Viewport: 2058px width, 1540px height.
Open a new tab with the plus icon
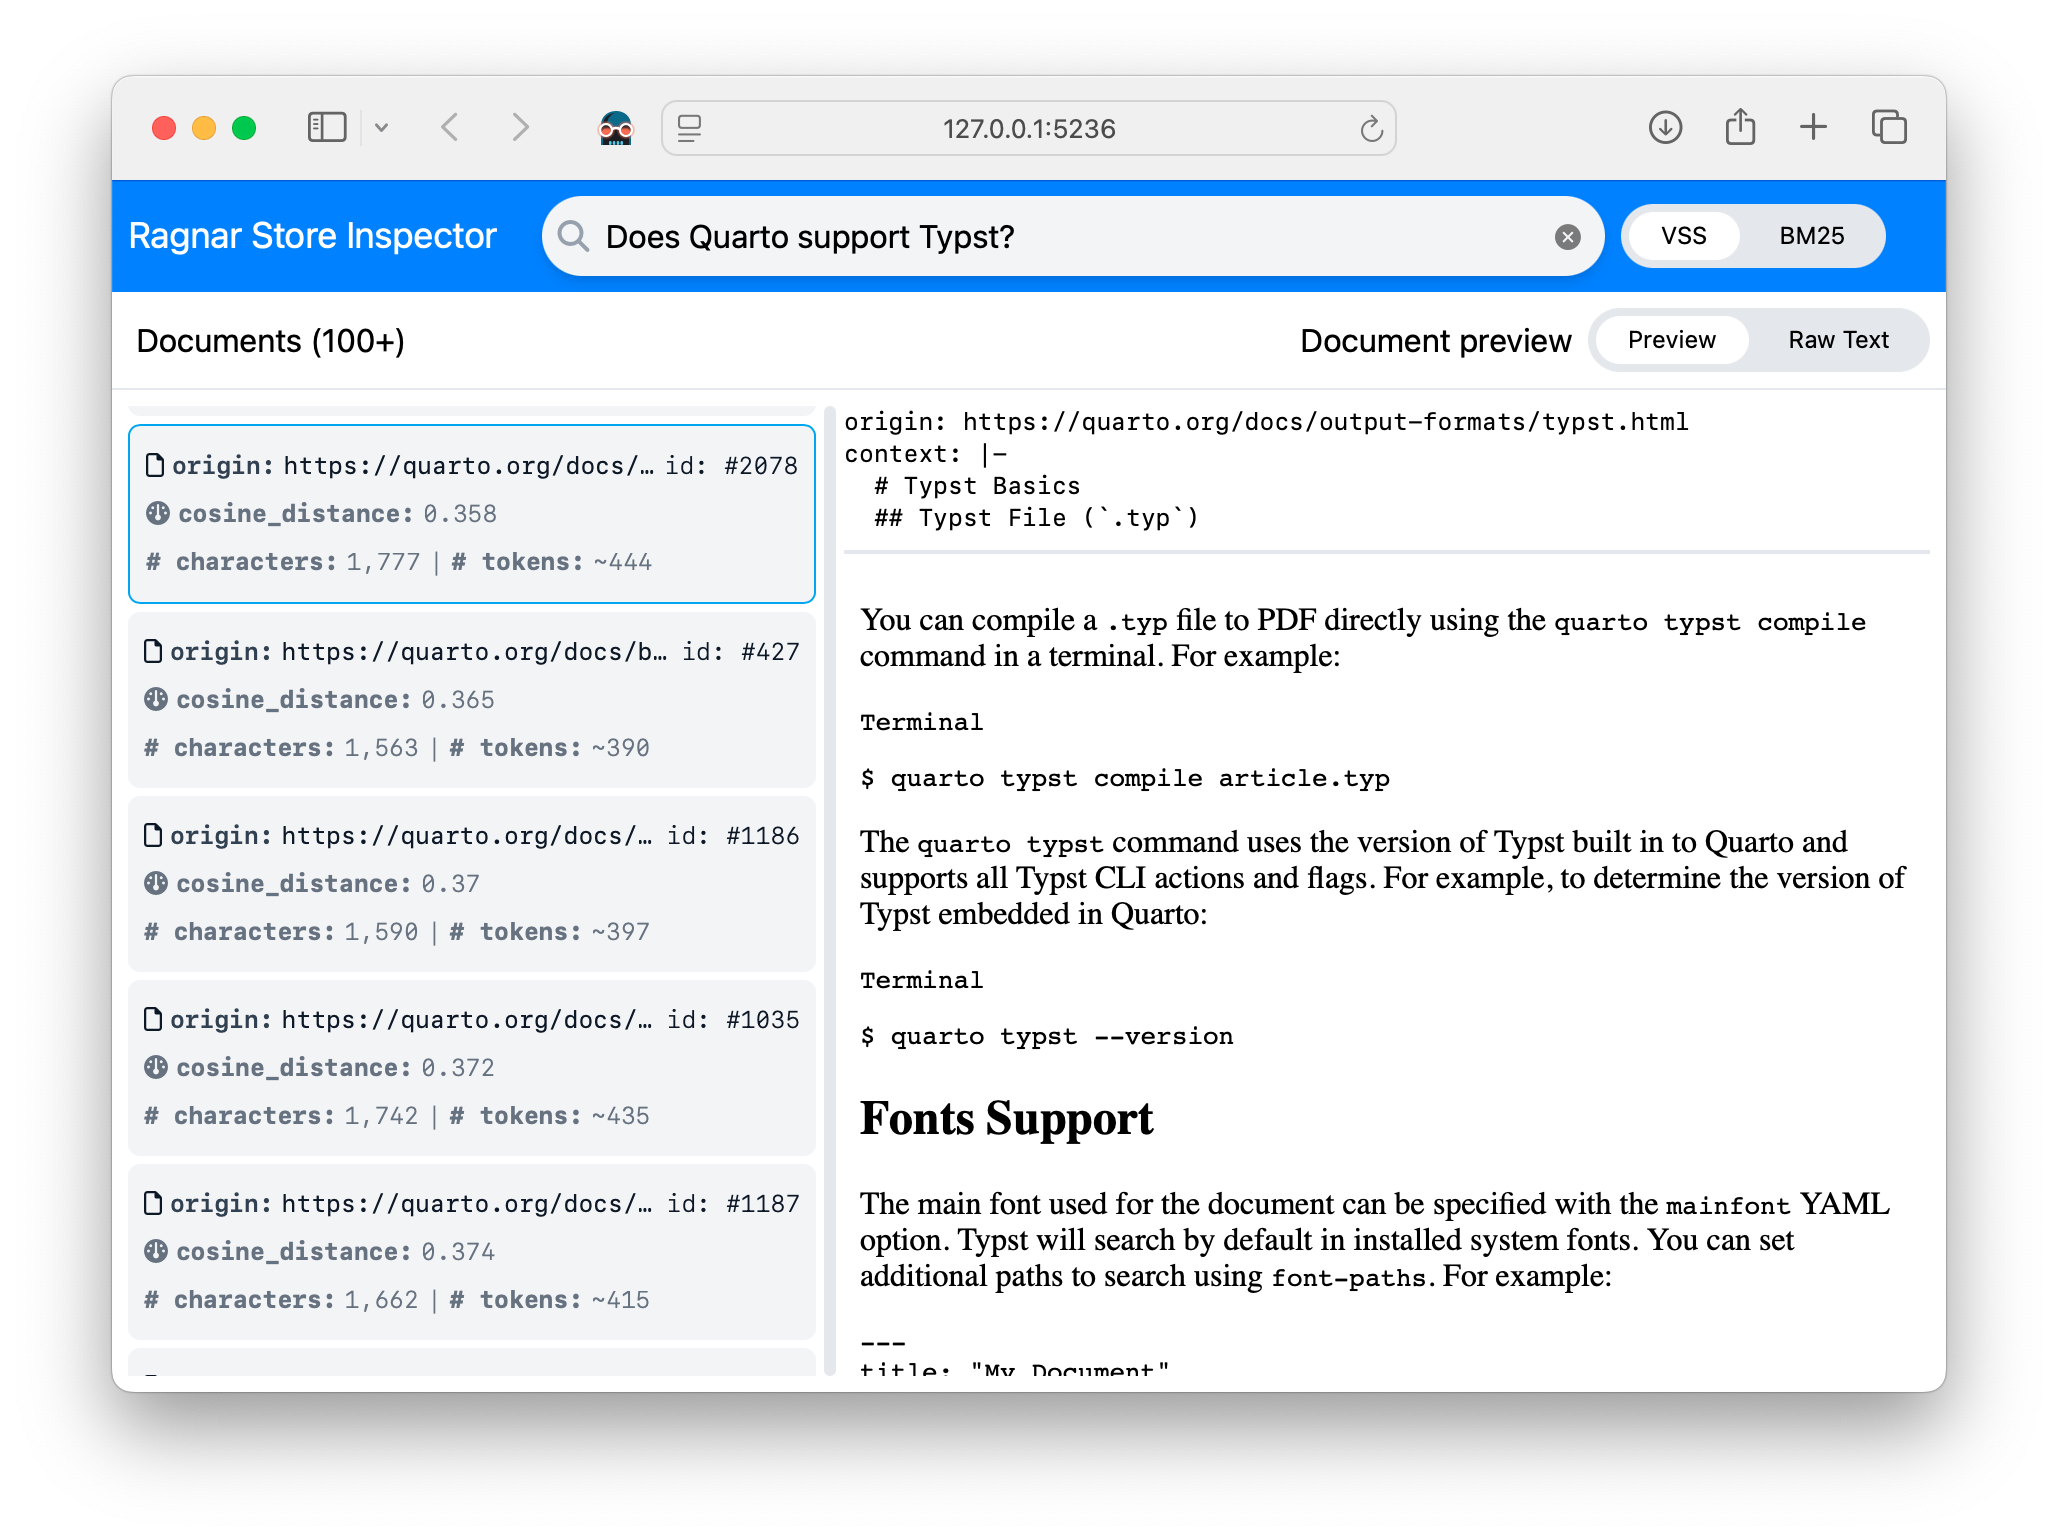click(x=1814, y=128)
